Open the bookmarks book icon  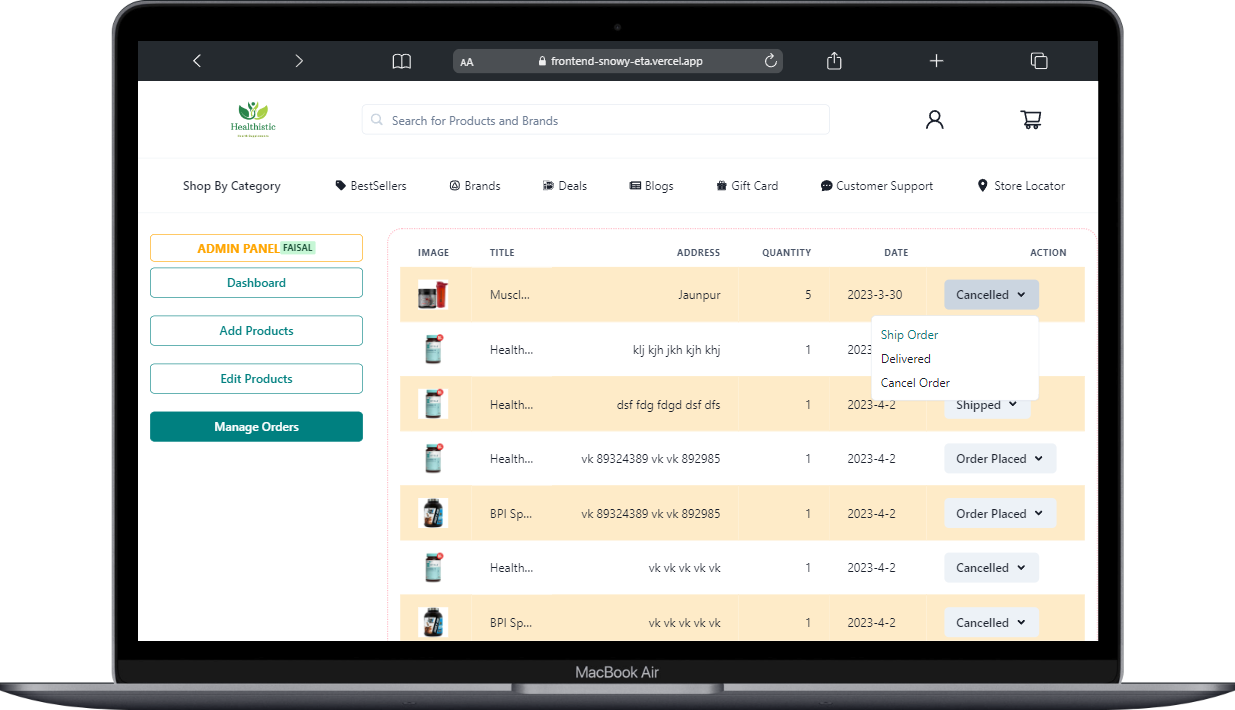click(x=402, y=61)
